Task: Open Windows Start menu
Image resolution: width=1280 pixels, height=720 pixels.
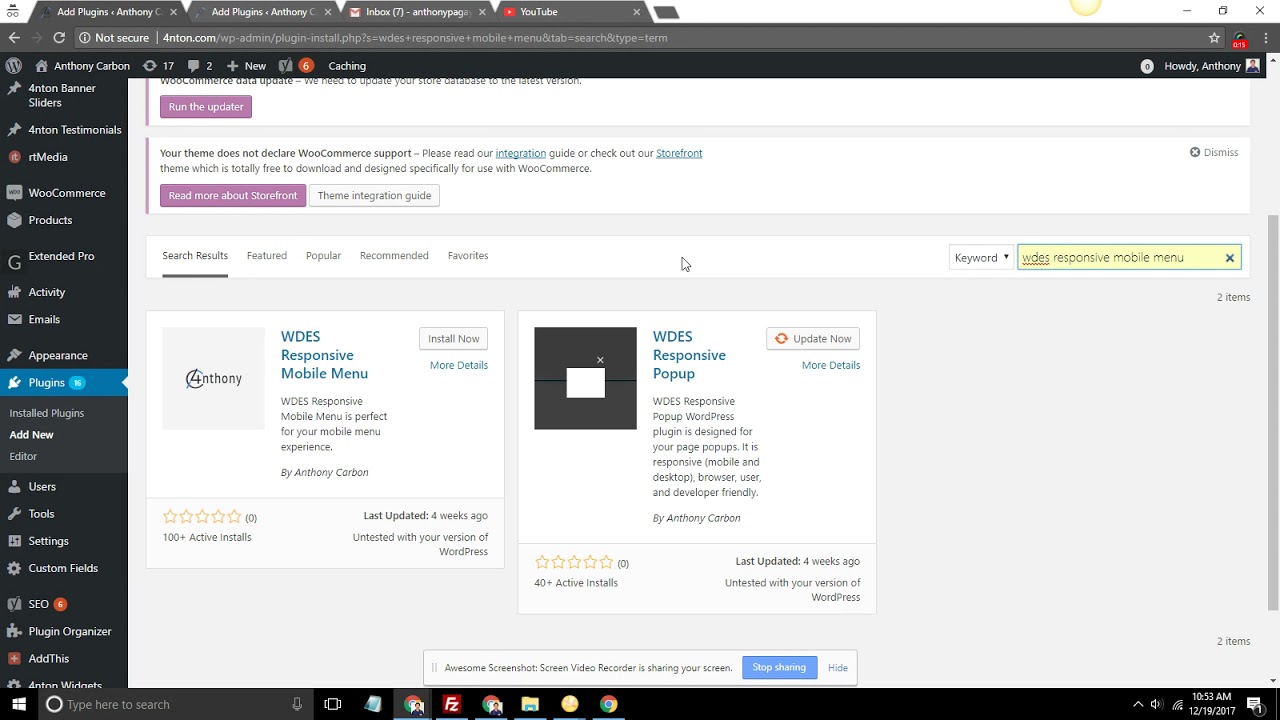Action: tap(19, 704)
